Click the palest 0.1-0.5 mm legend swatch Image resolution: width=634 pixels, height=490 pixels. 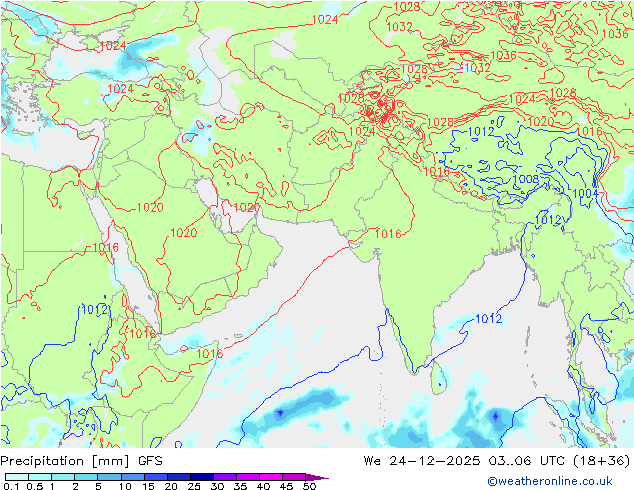[x=17, y=477]
